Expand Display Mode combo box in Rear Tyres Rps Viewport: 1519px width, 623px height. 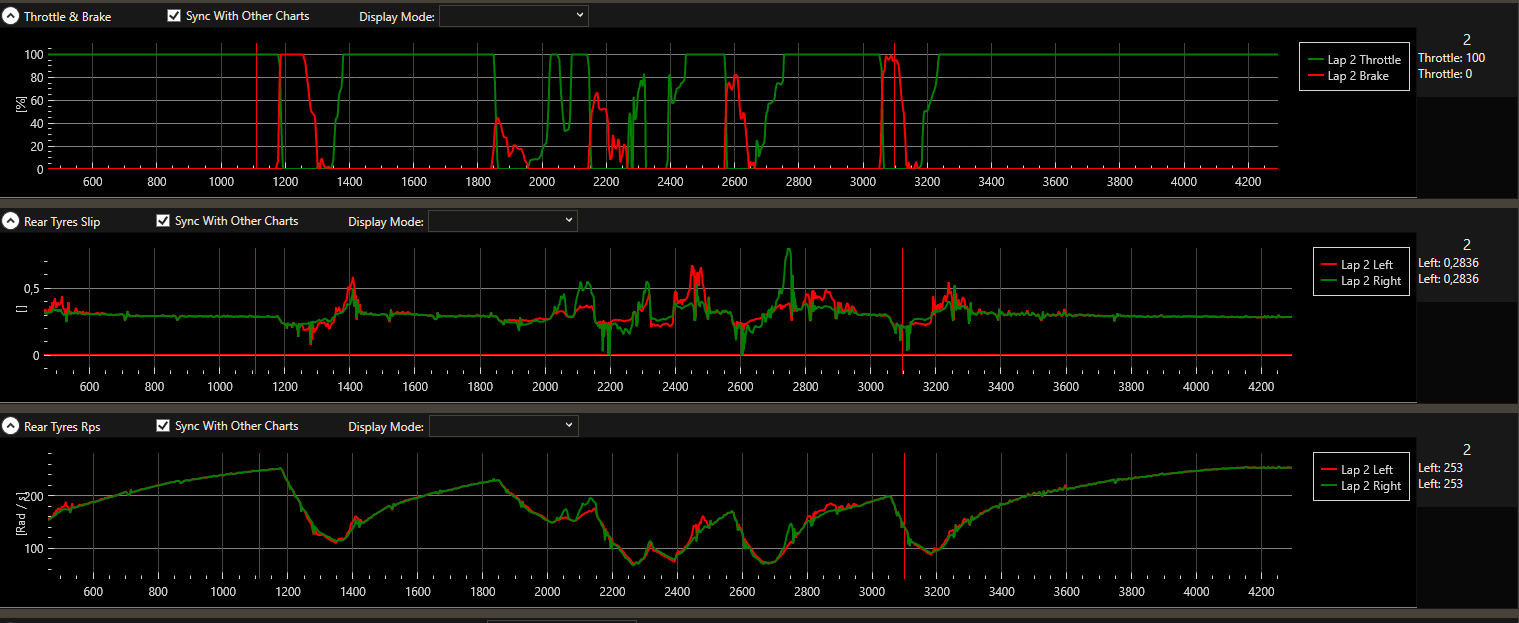pos(502,426)
